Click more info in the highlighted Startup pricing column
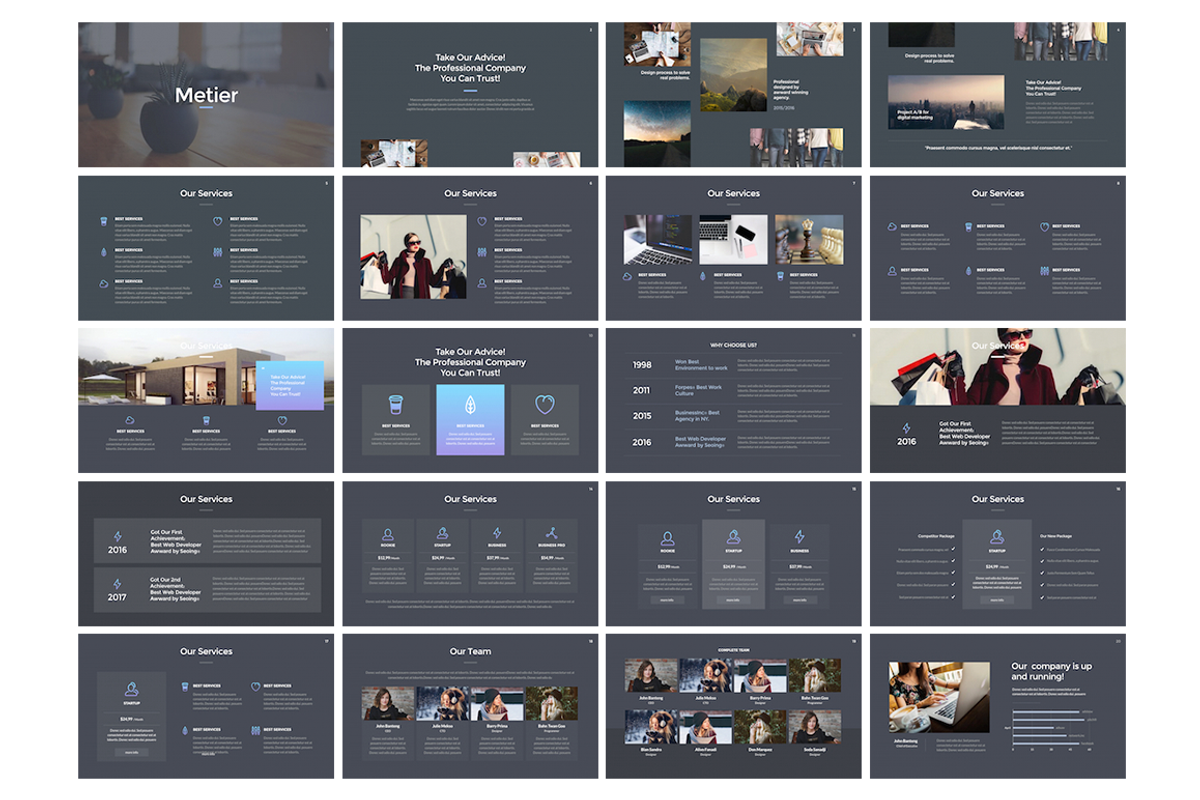The image size is (1200, 800). 733,600
